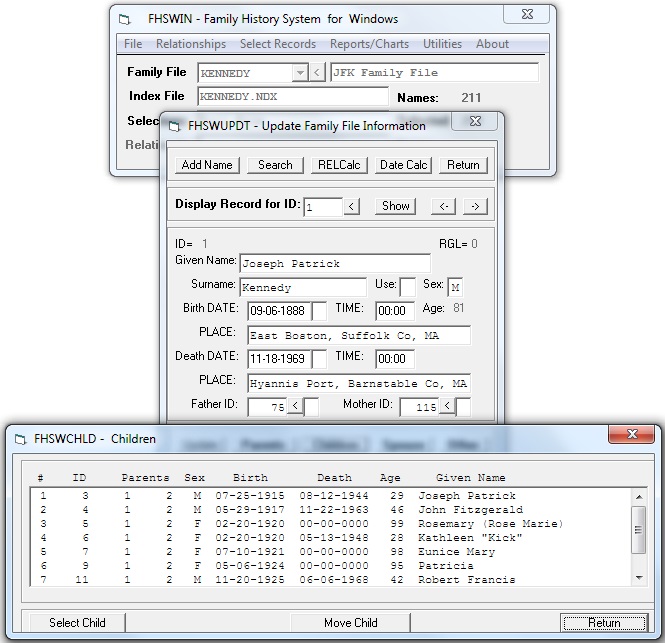Select child row Rosemary (Rose Marie)
Viewport: 665px width, 643px height.
[x=331, y=524]
